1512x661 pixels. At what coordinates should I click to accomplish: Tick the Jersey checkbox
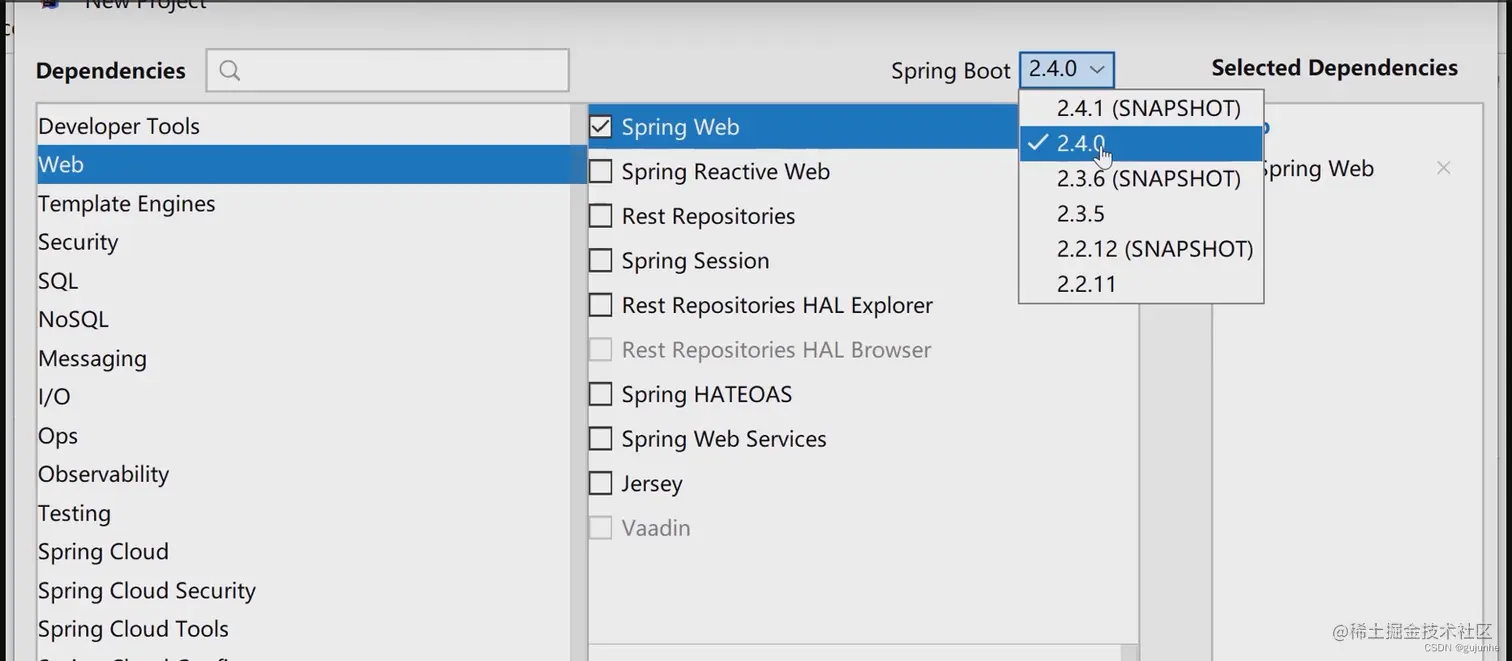pos(600,483)
